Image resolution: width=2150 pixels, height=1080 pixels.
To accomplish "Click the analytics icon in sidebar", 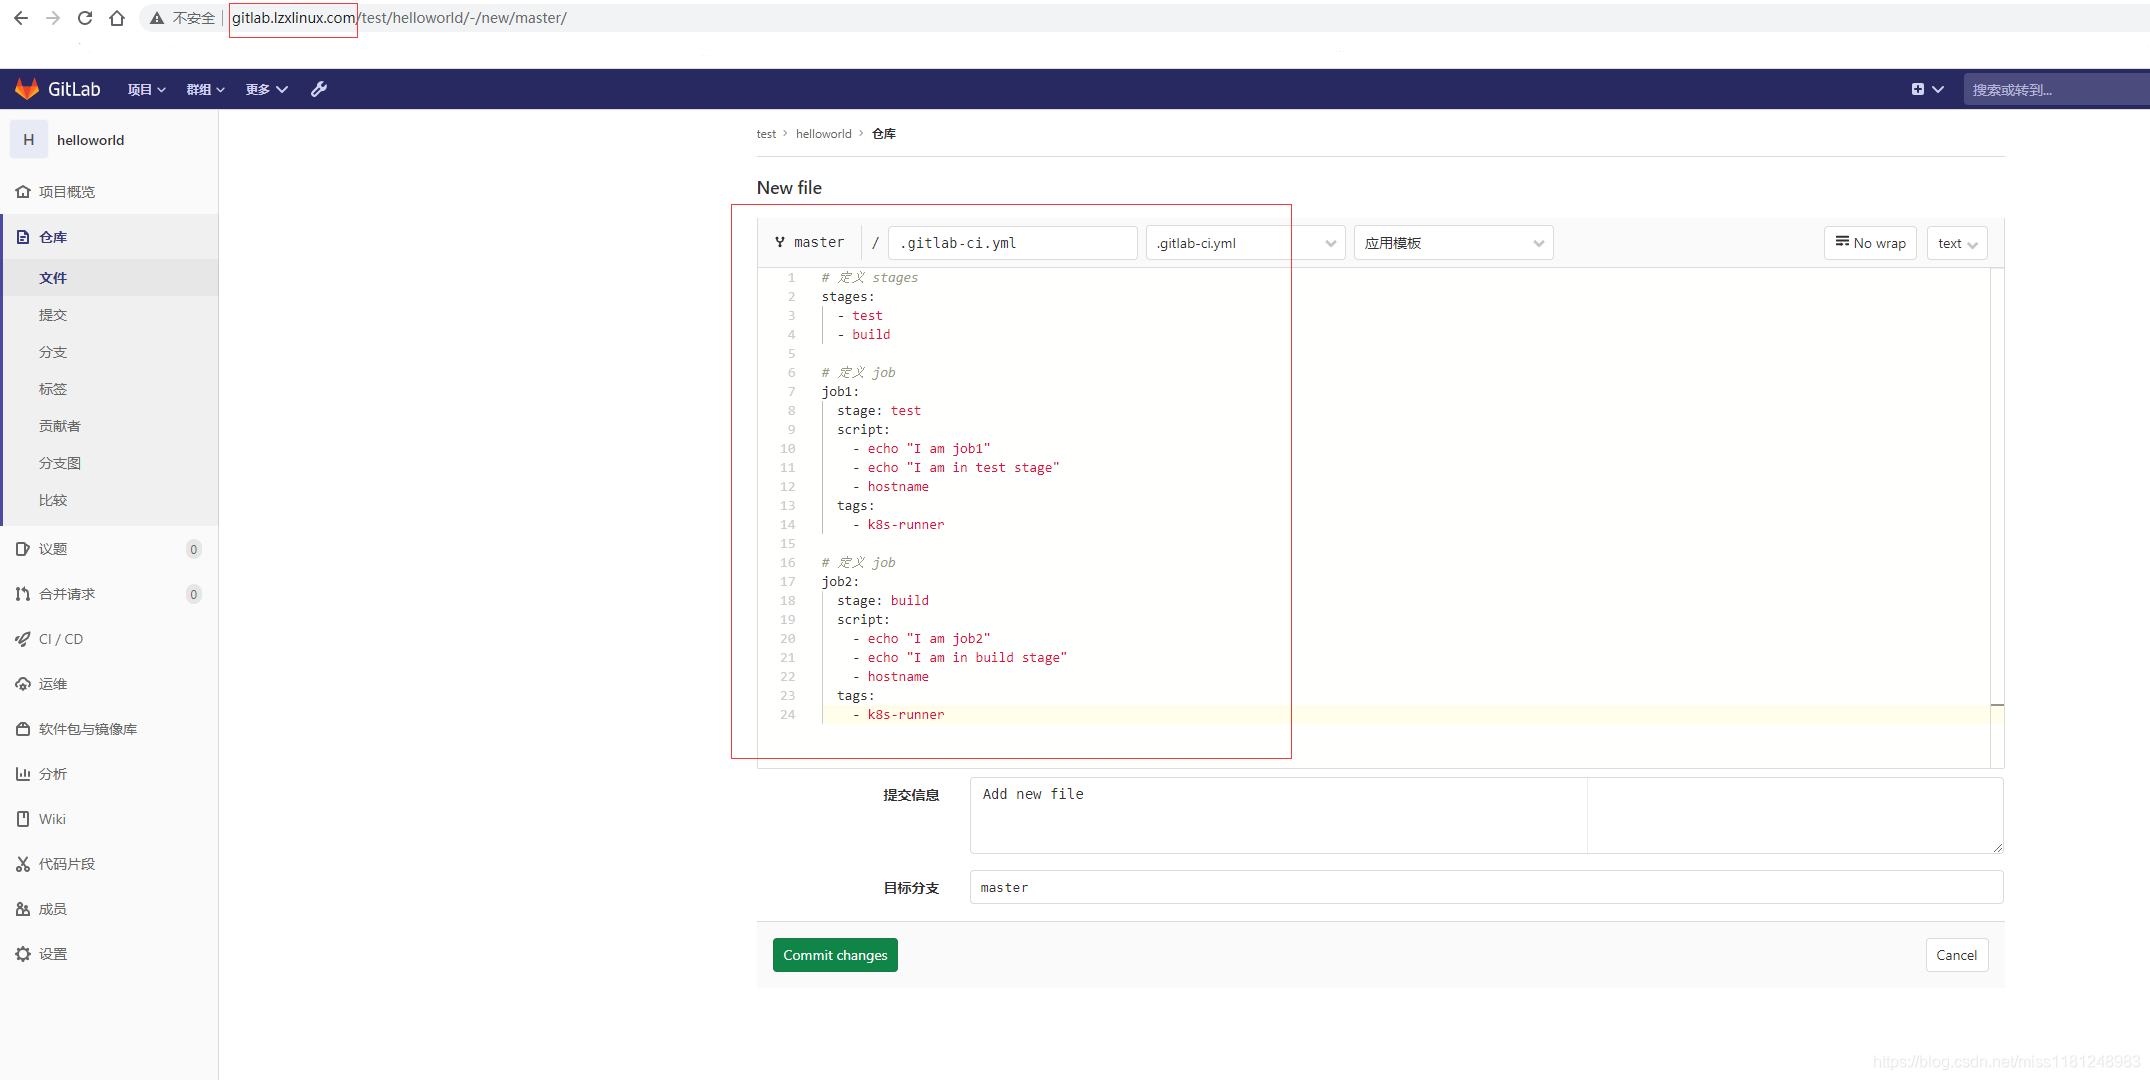I will [23, 773].
